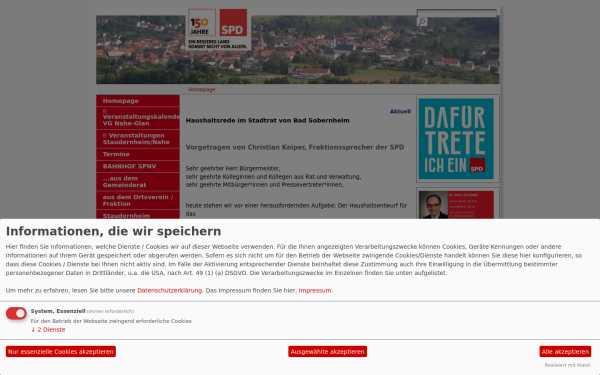Open the Homepage menu item
This screenshot has width=600, height=375.
[138, 101]
